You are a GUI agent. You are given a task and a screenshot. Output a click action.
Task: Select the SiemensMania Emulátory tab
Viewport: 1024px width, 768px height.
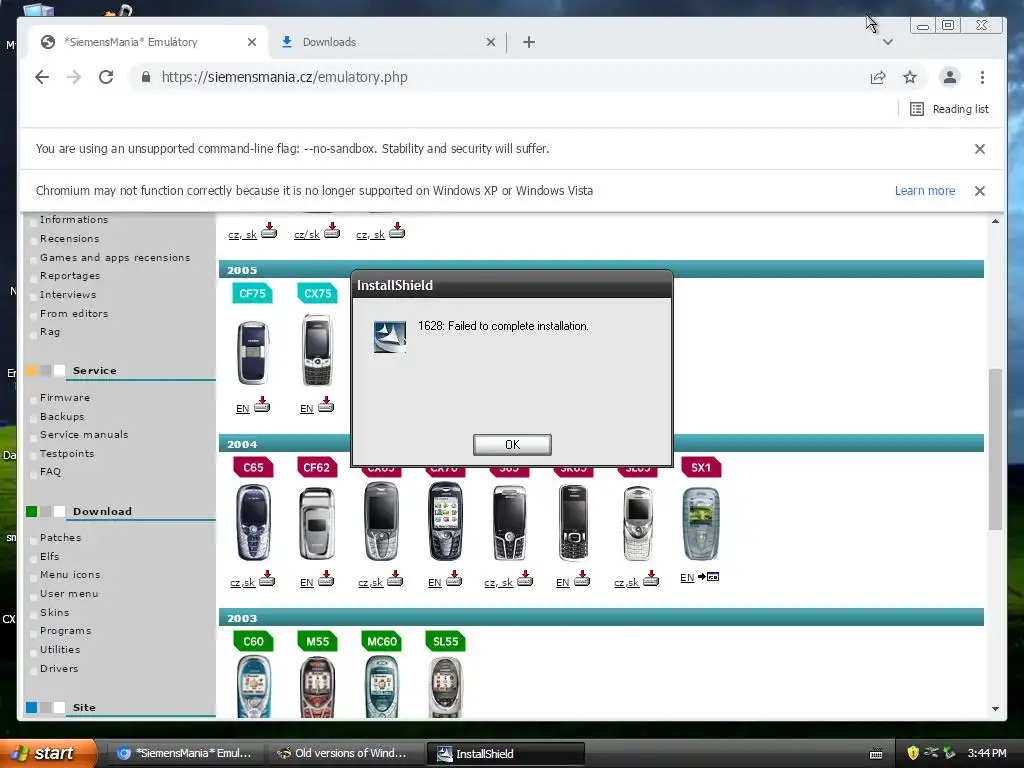click(149, 42)
